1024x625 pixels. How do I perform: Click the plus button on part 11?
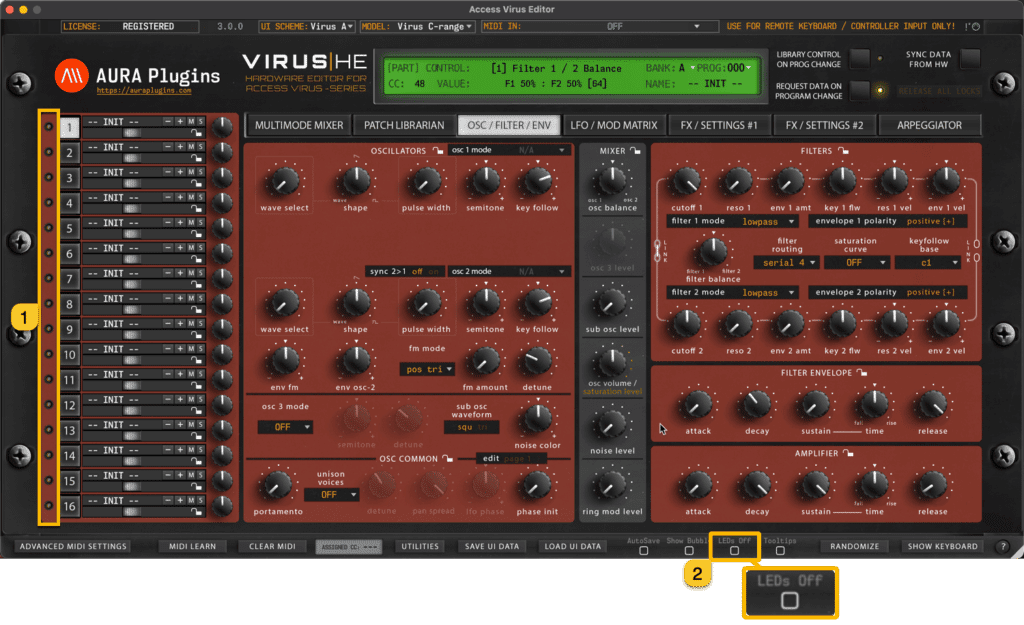tap(180, 374)
